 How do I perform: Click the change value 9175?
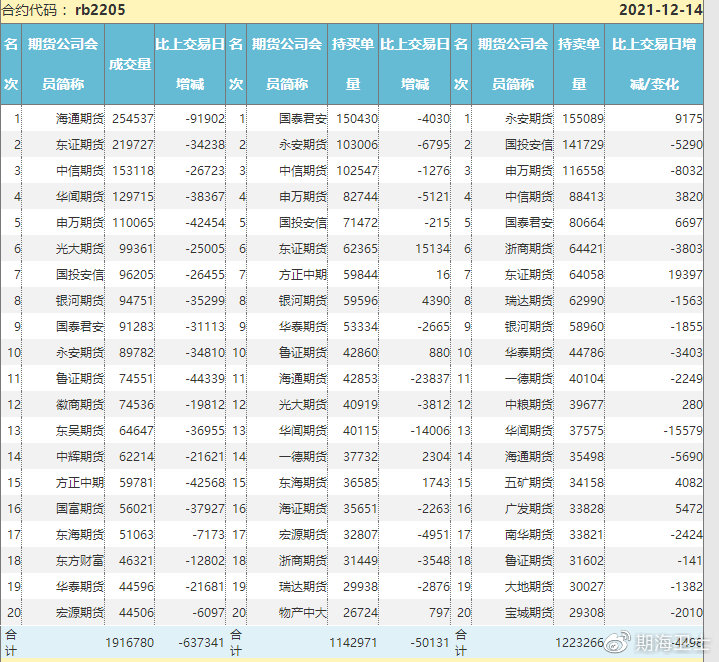point(688,119)
